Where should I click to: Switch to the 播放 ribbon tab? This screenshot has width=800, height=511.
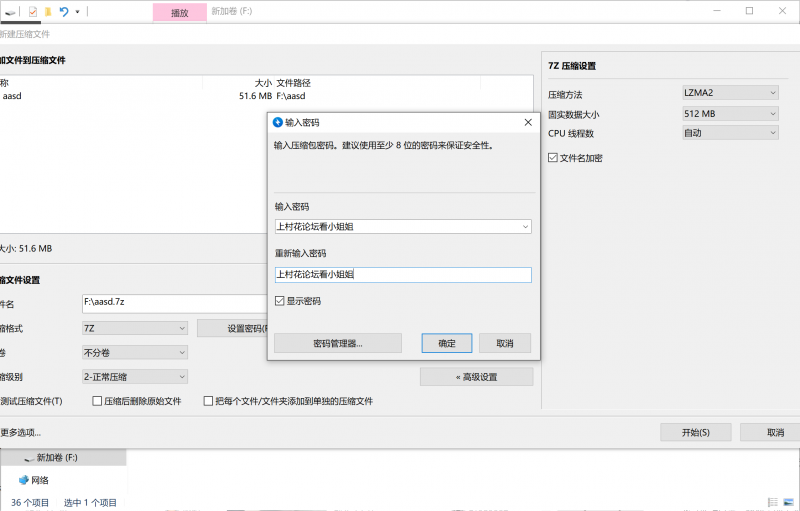pyautogui.click(x=180, y=13)
